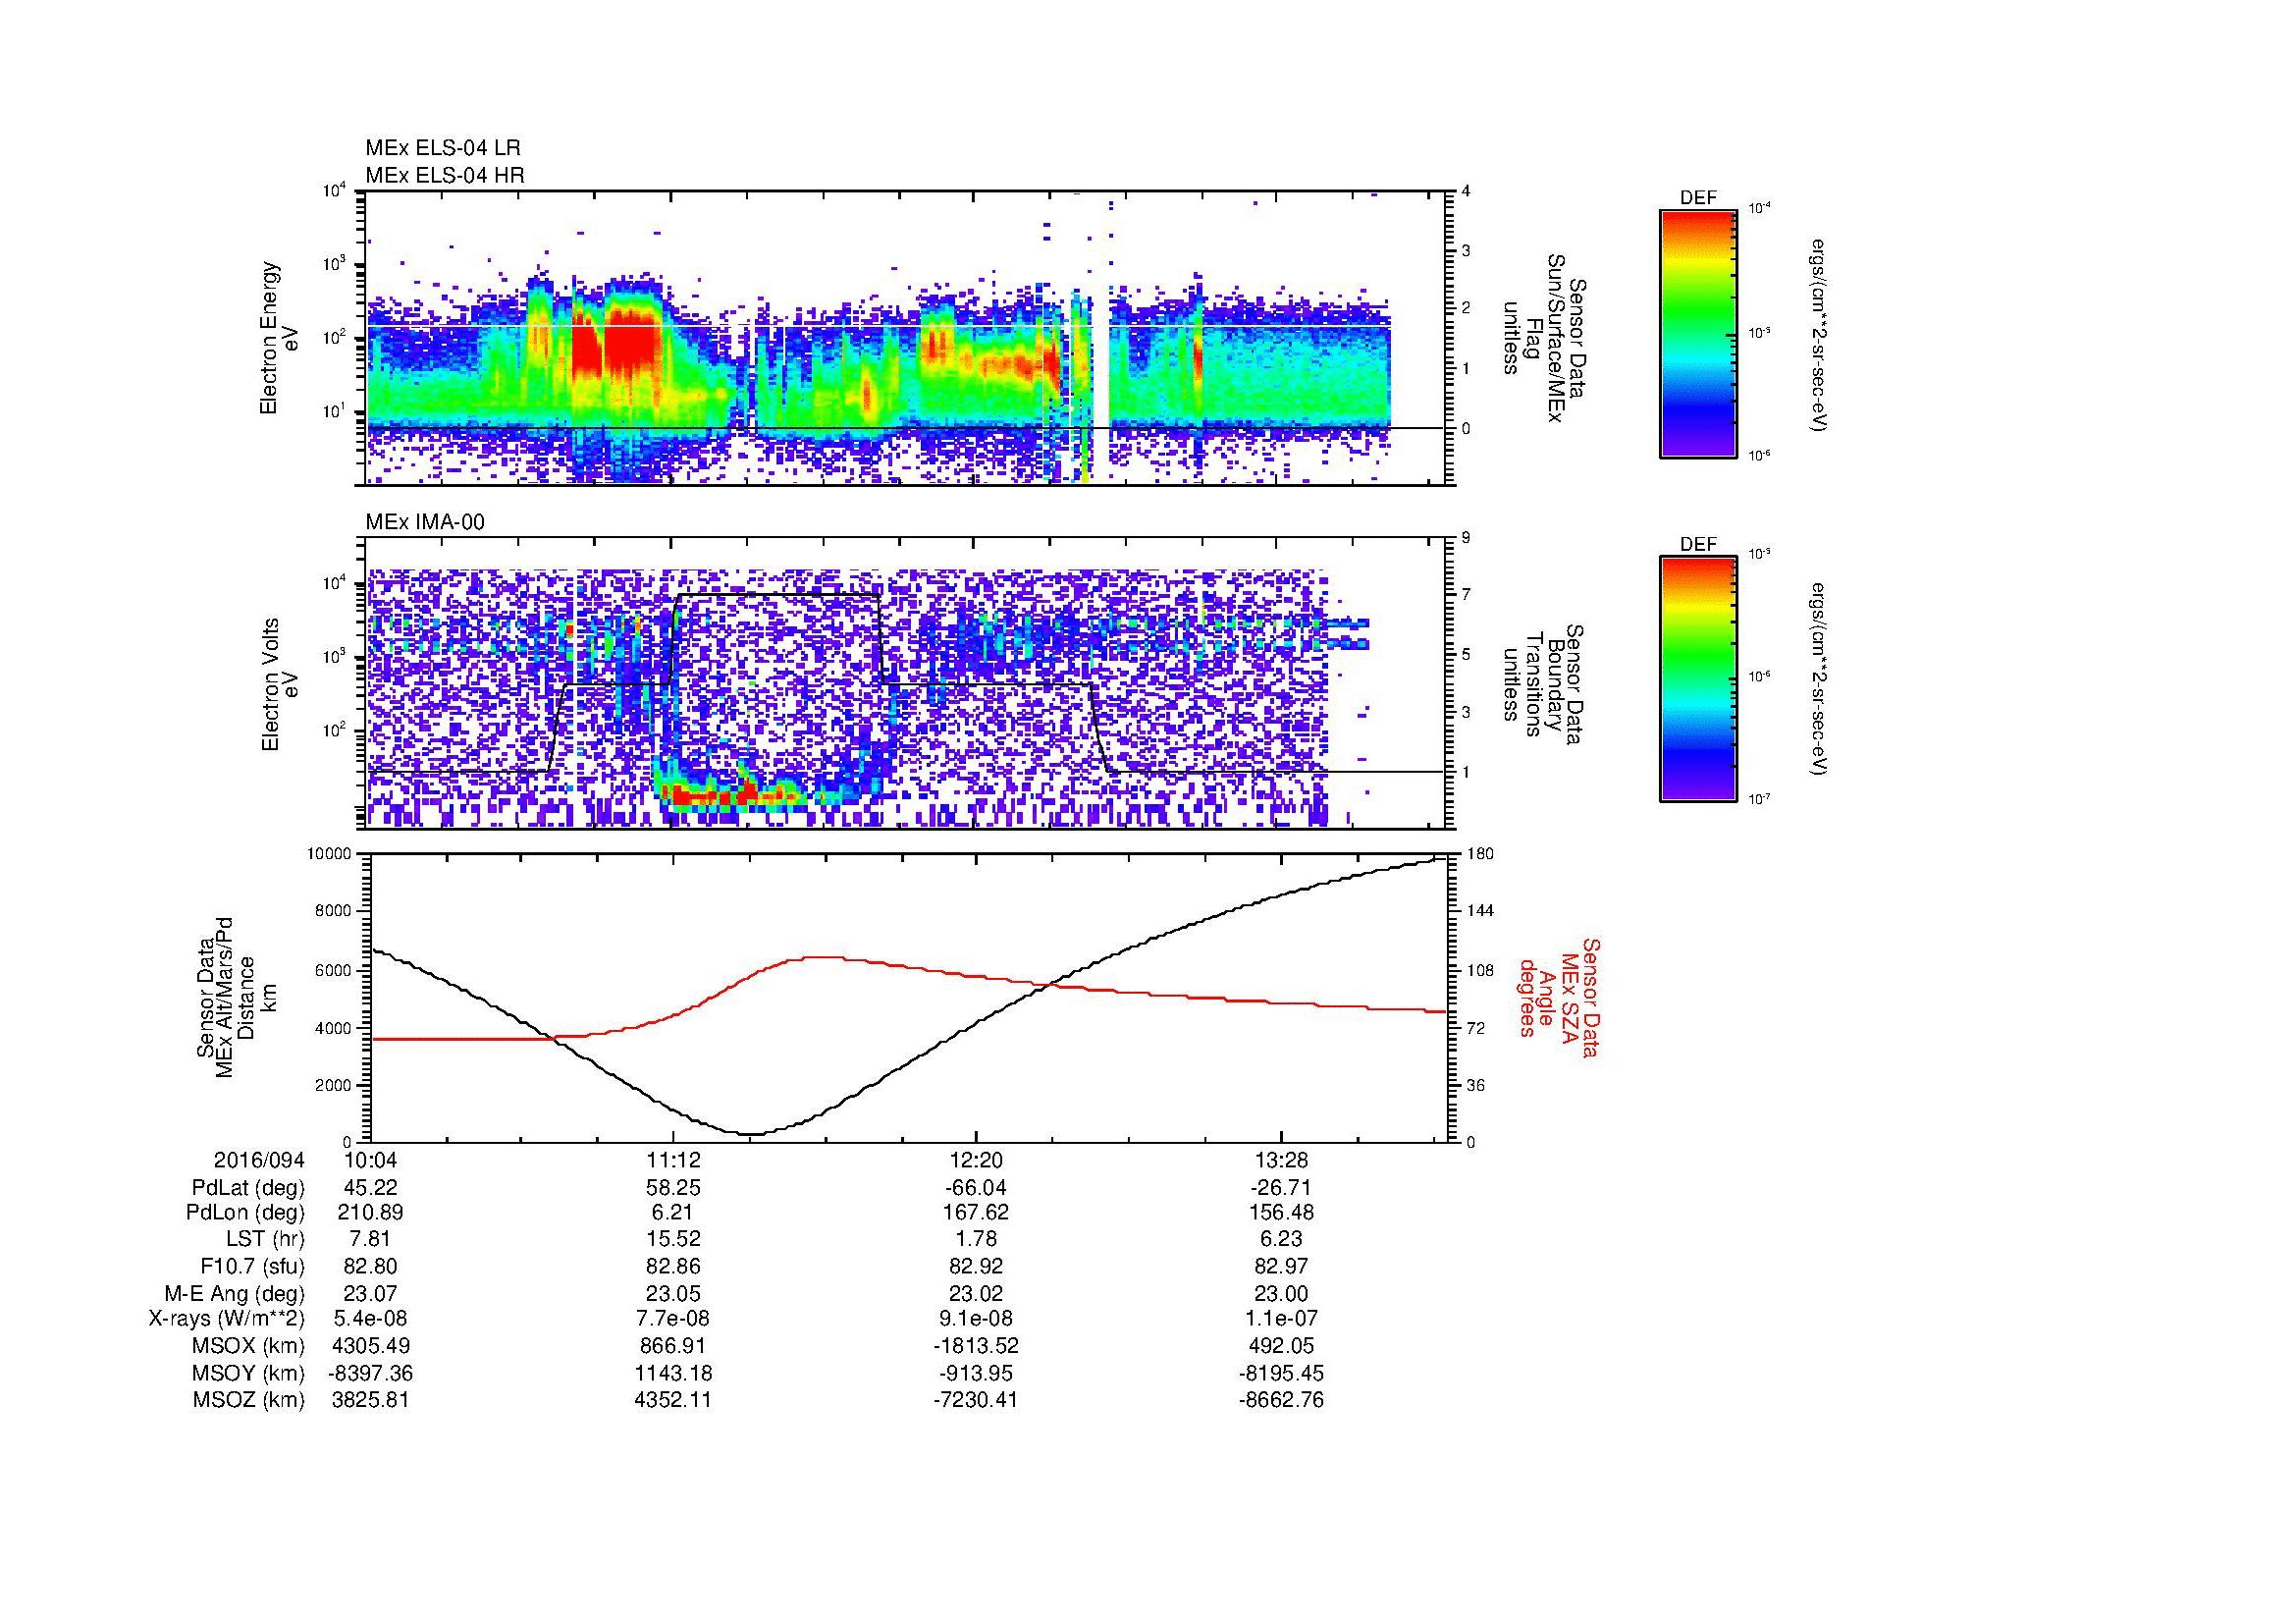Click the top DEF color bar
Image resolution: width=2296 pixels, height=1623 pixels.
tap(1698, 333)
